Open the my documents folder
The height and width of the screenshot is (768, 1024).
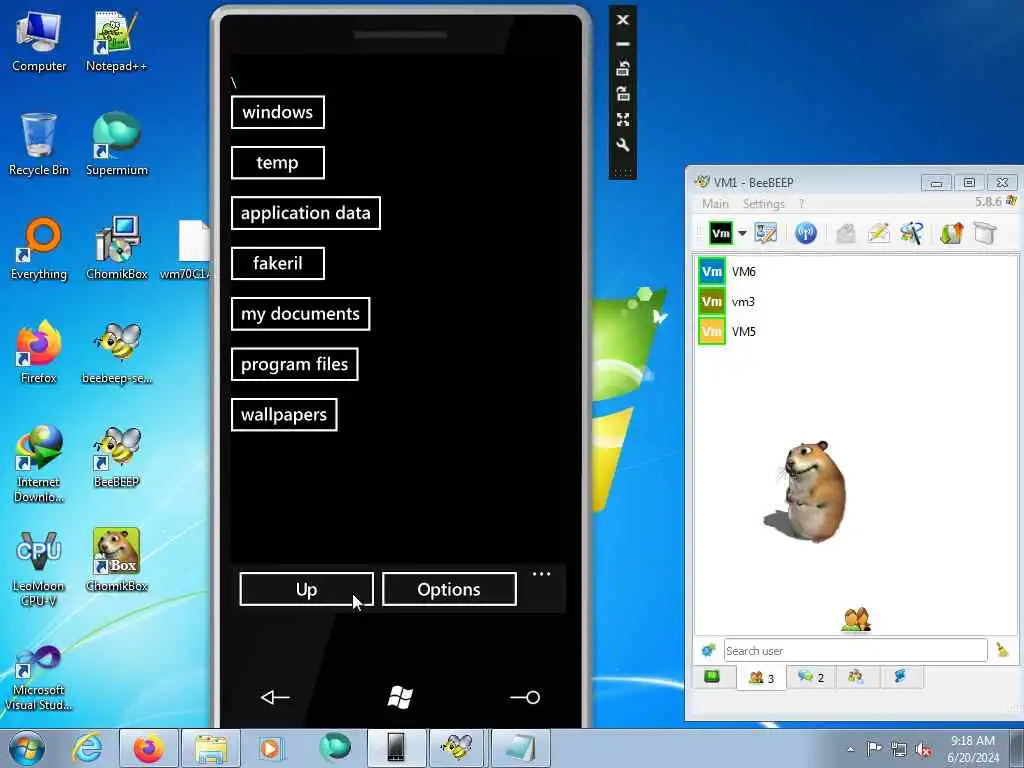[300, 314]
